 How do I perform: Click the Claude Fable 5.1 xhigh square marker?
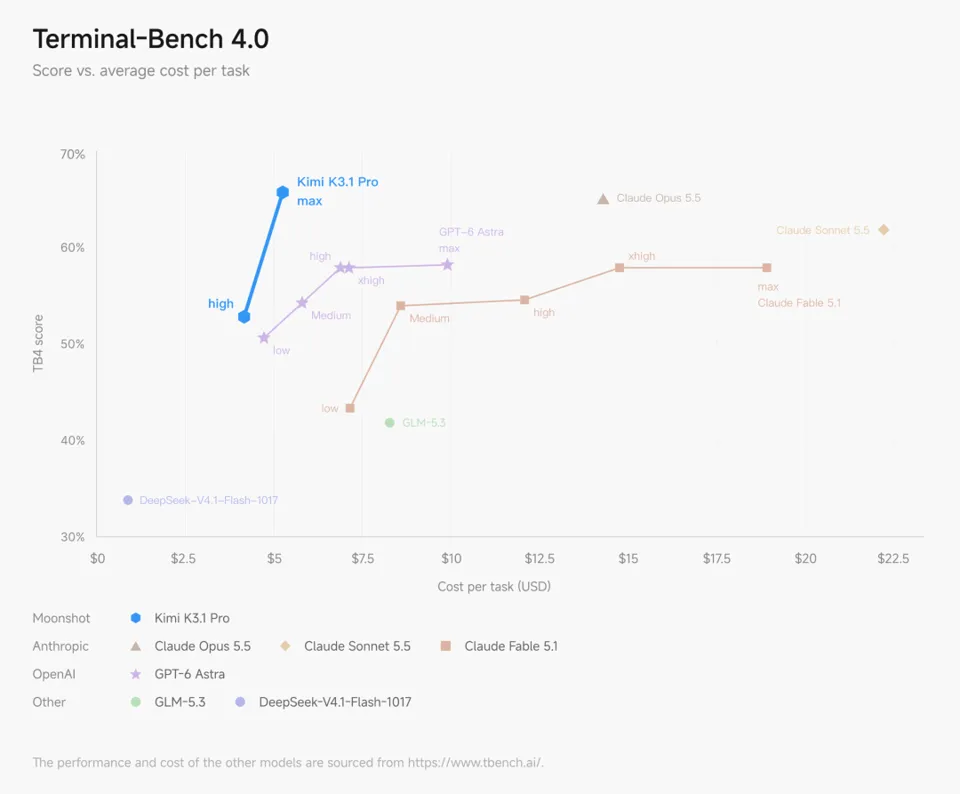point(620,268)
